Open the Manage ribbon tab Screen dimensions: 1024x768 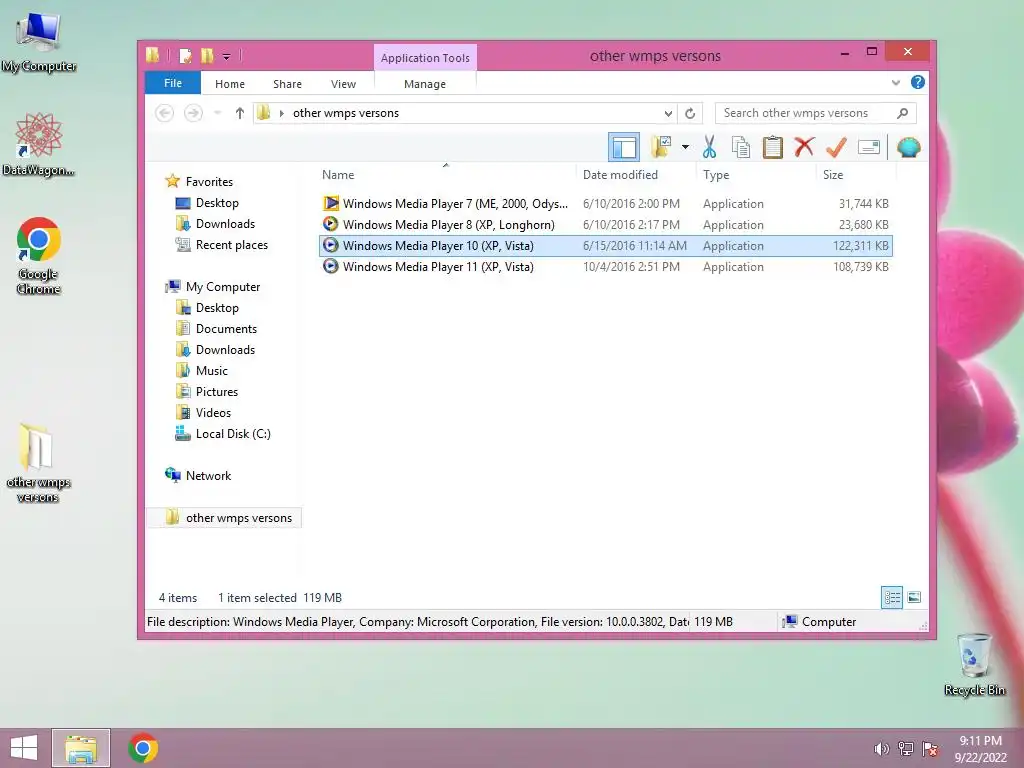coord(424,84)
